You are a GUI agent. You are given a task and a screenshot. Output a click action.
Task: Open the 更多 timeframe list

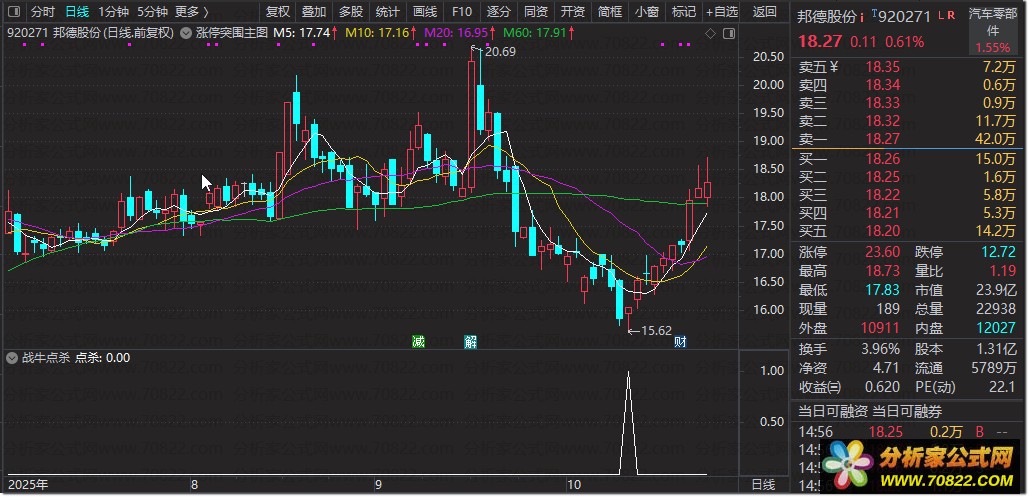(x=192, y=12)
